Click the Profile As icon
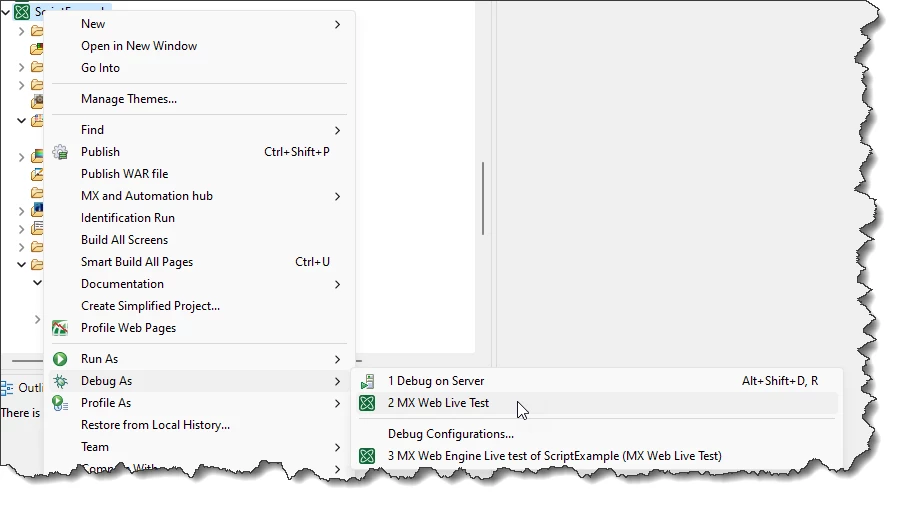The height and width of the screenshot is (505, 901). (x=60, y=403)
